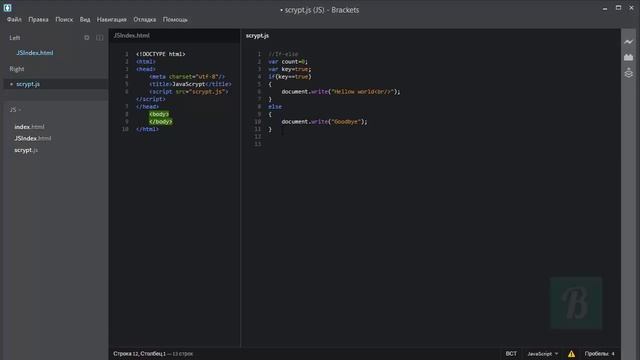Focus the scrypt.js pane header

[x=257, y=36]
